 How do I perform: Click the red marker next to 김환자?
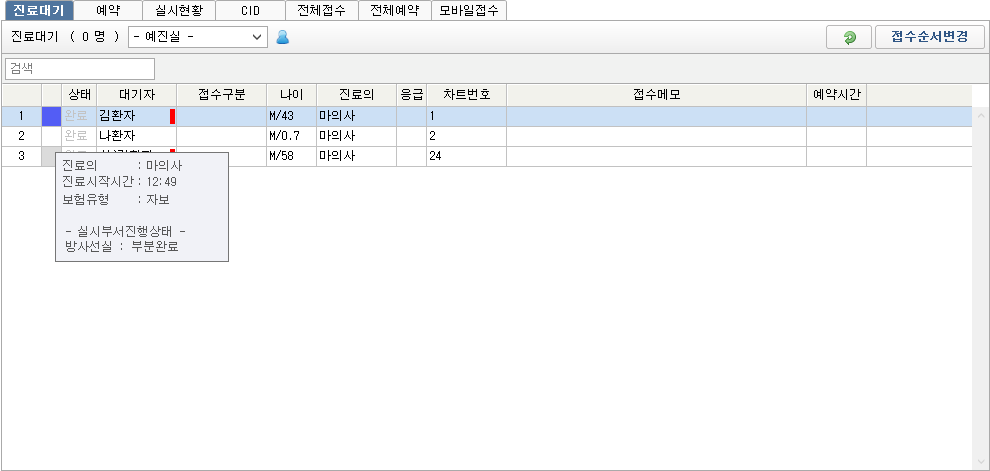click(172, 116)
